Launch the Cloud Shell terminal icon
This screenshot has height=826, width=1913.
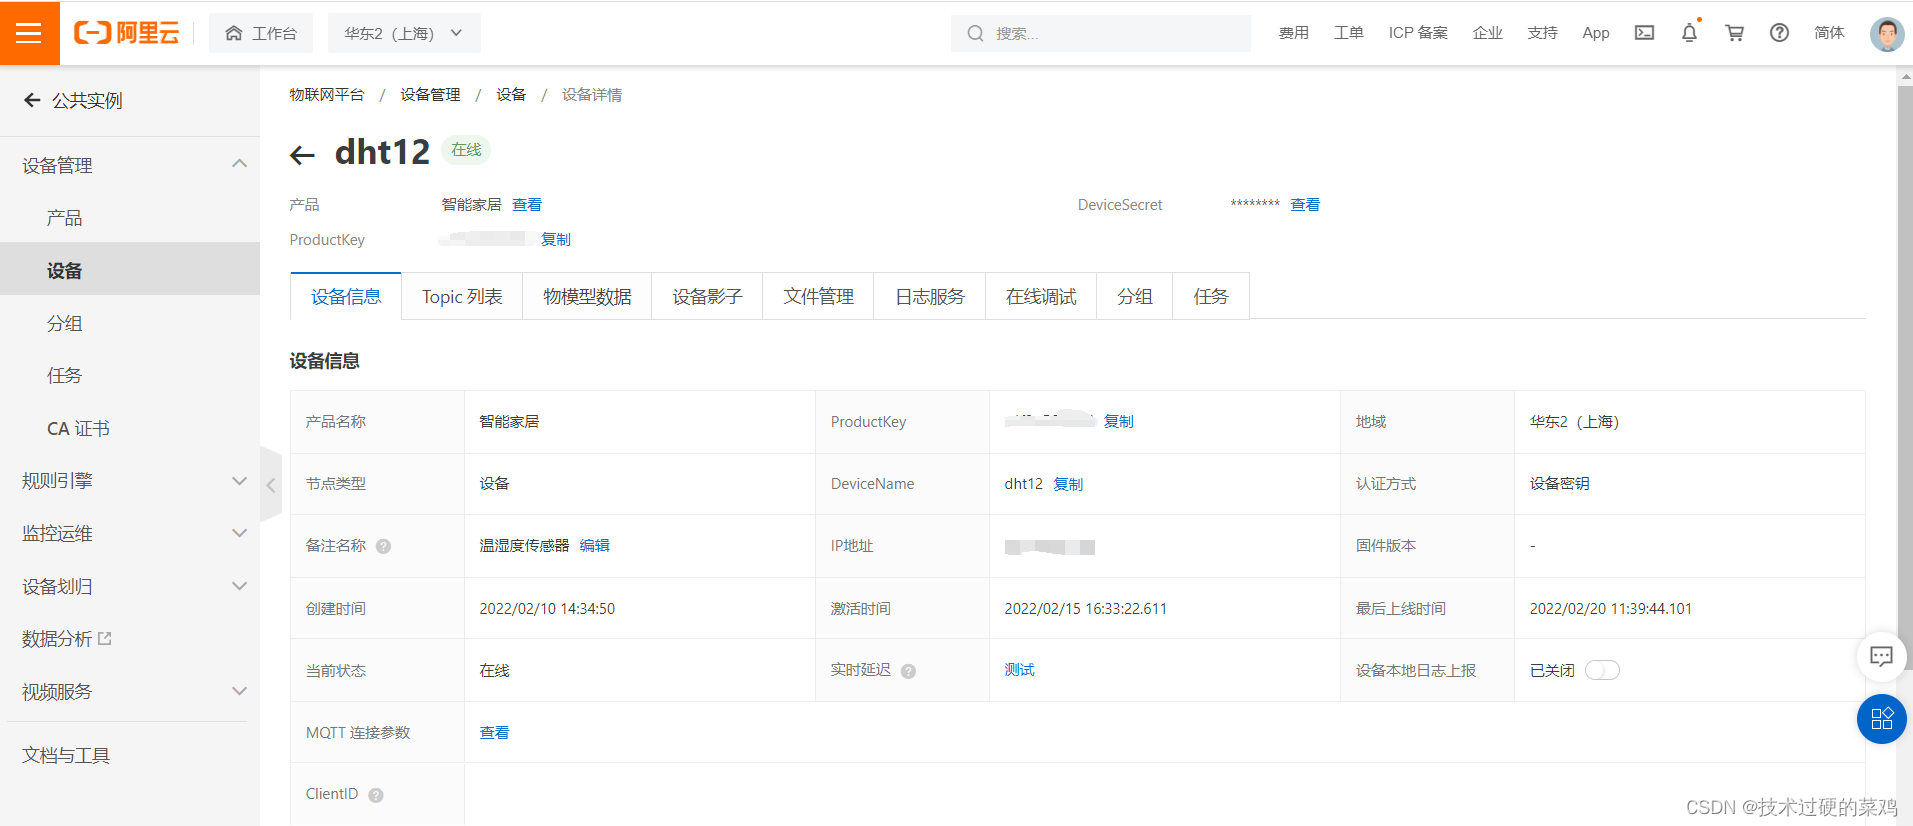pyautogui.click(x=1644, y=33)
